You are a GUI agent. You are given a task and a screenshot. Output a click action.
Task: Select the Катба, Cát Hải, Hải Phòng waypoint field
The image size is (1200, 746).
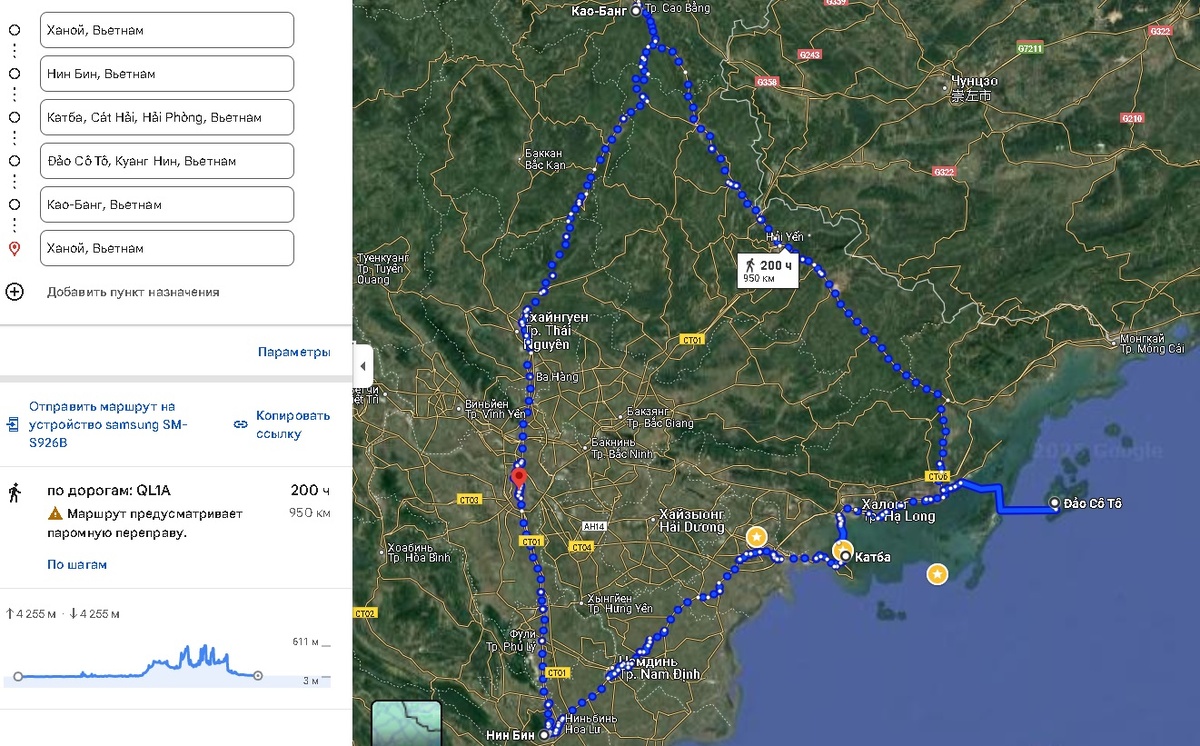click(167, 117)
